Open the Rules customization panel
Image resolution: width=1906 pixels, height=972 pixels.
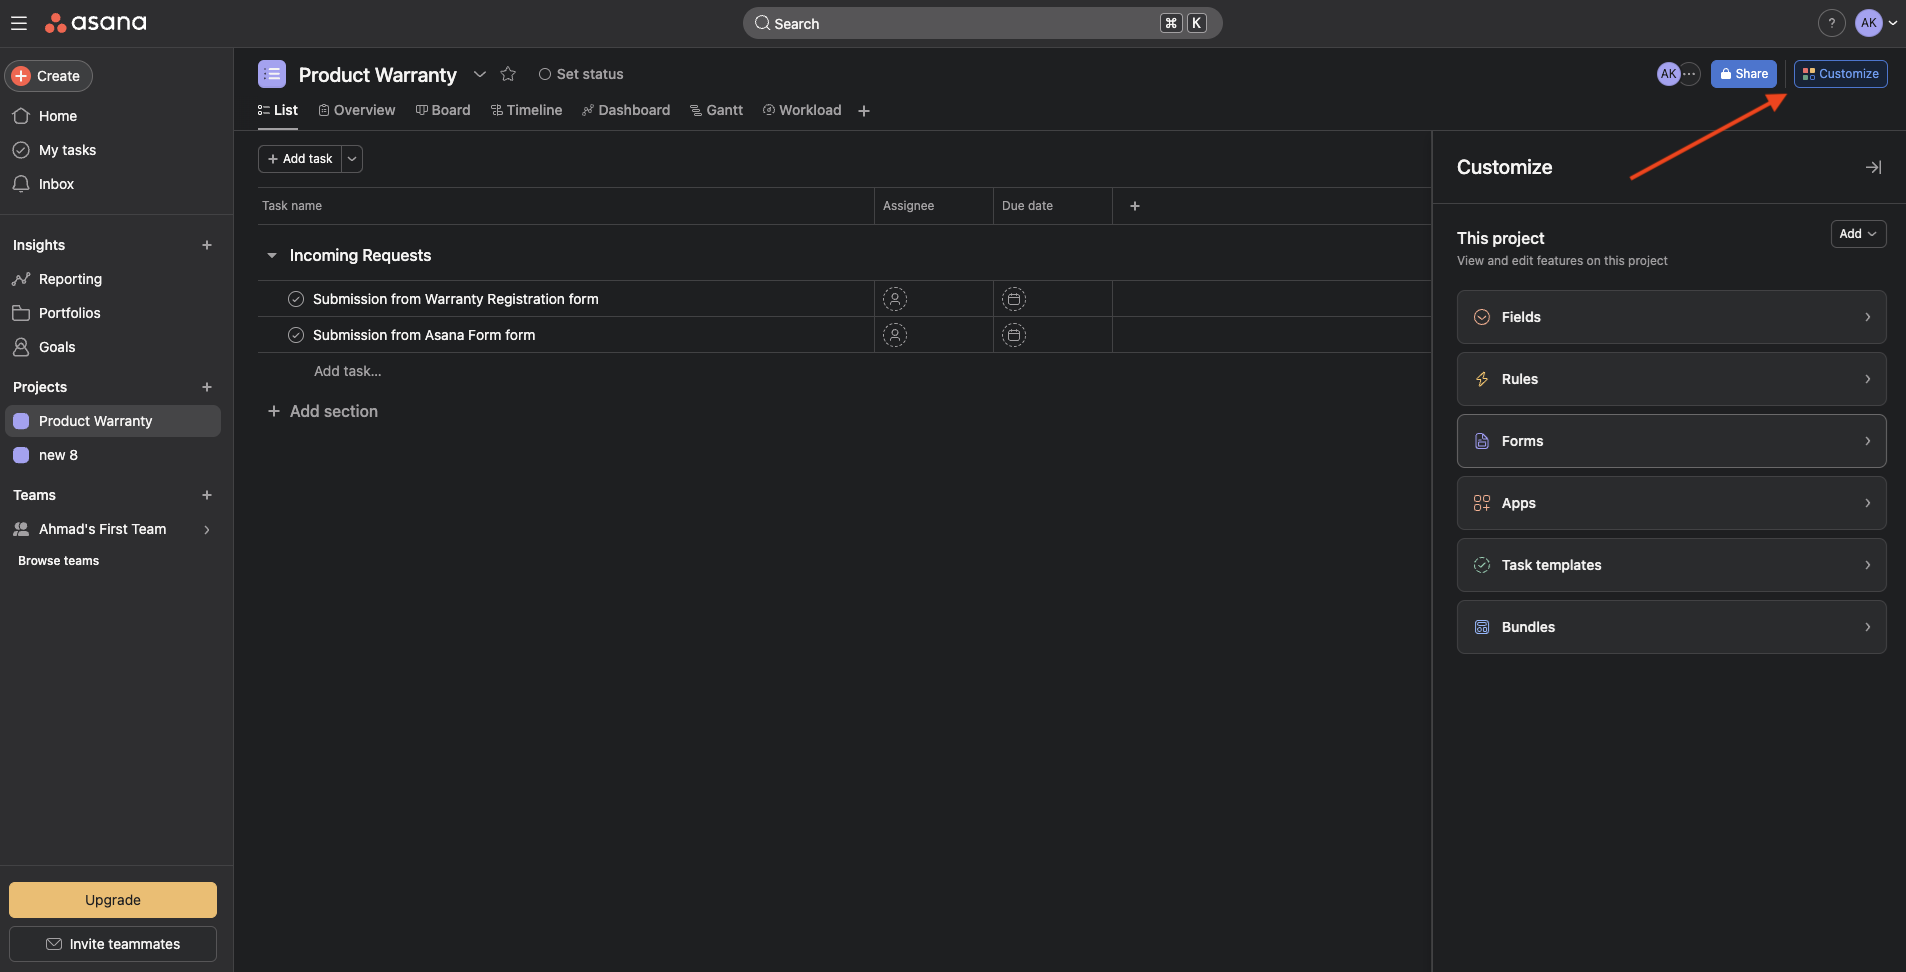1670,379
